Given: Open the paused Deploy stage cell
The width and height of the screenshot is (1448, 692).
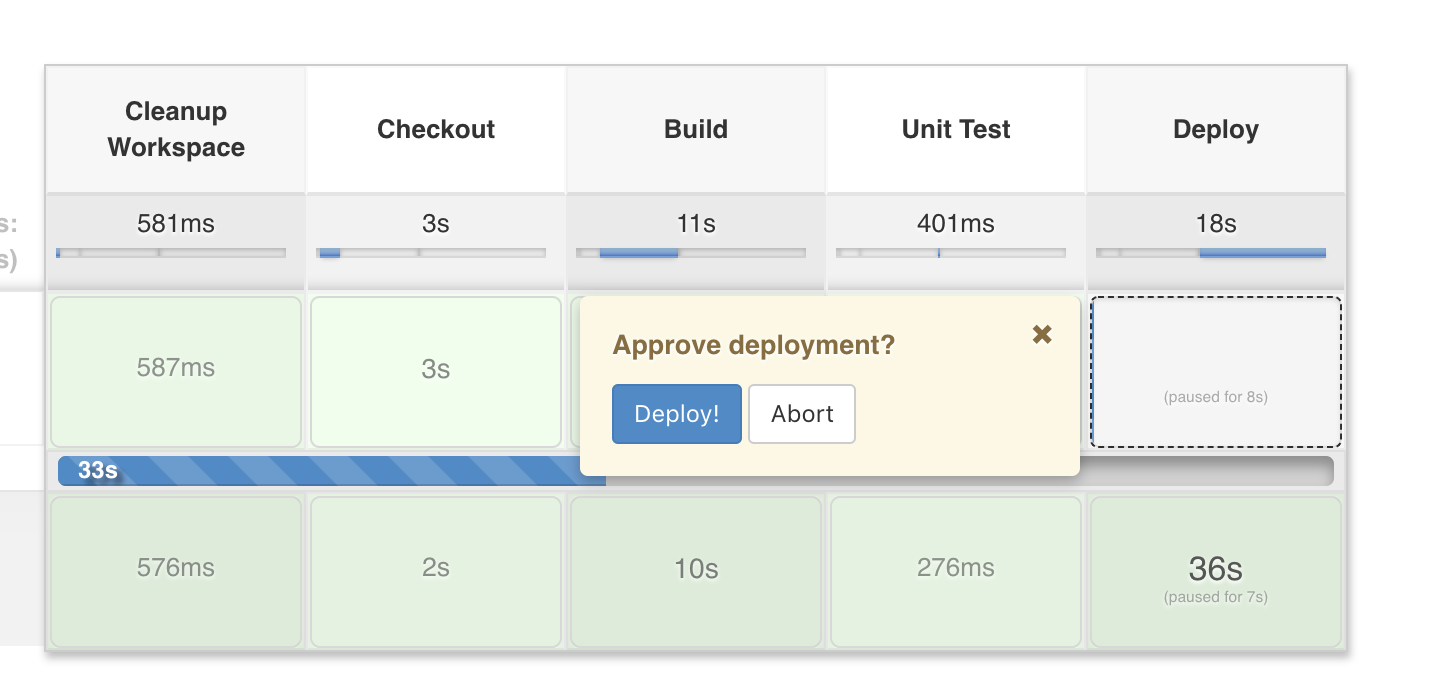Looking at the screenshot, I should pyautogui.click(x=1216, y=372).
